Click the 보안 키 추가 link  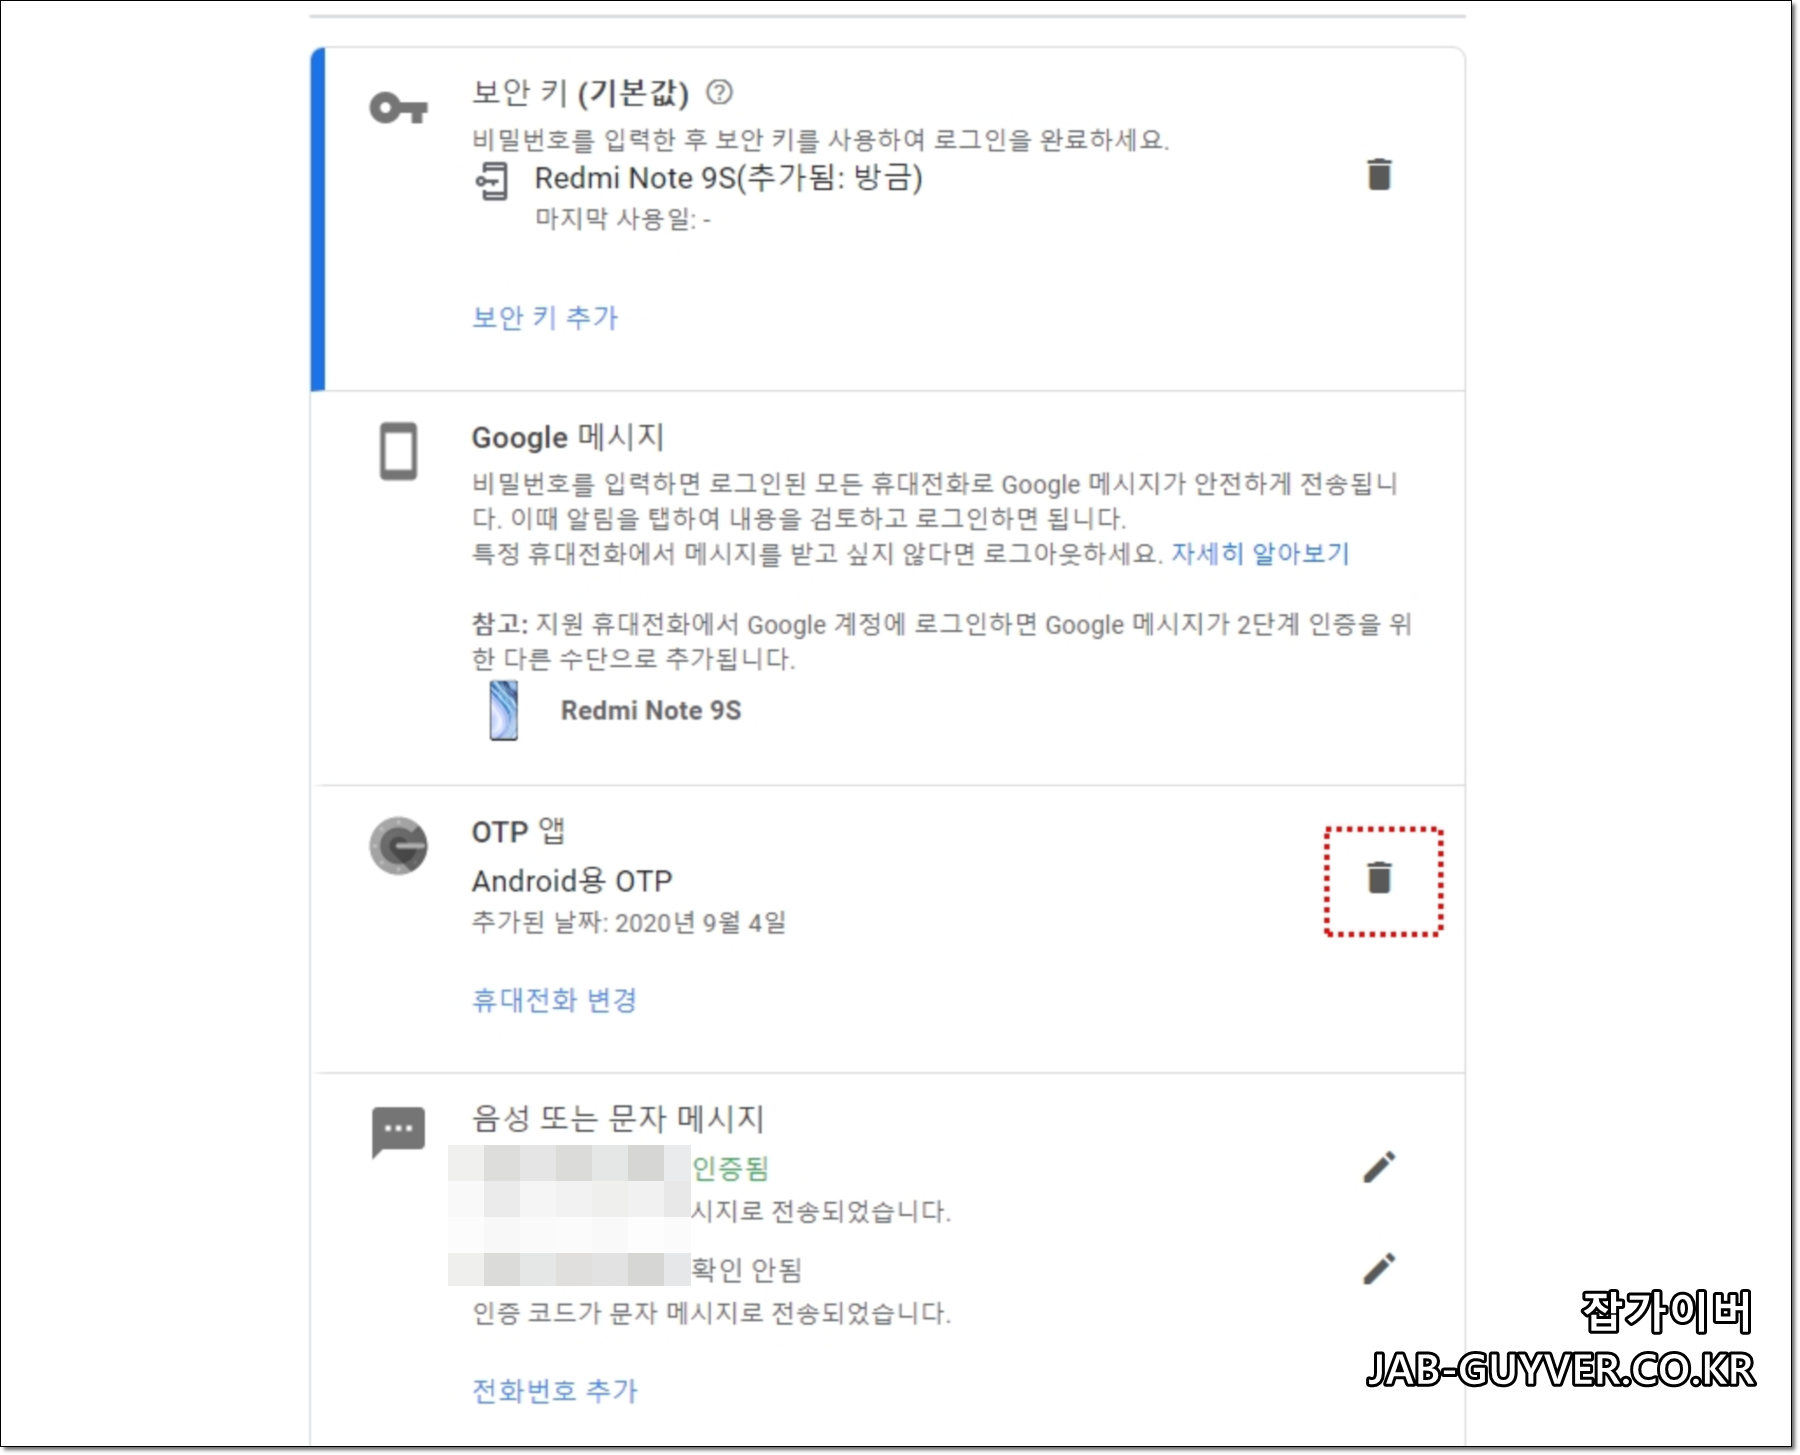point(546,318)
